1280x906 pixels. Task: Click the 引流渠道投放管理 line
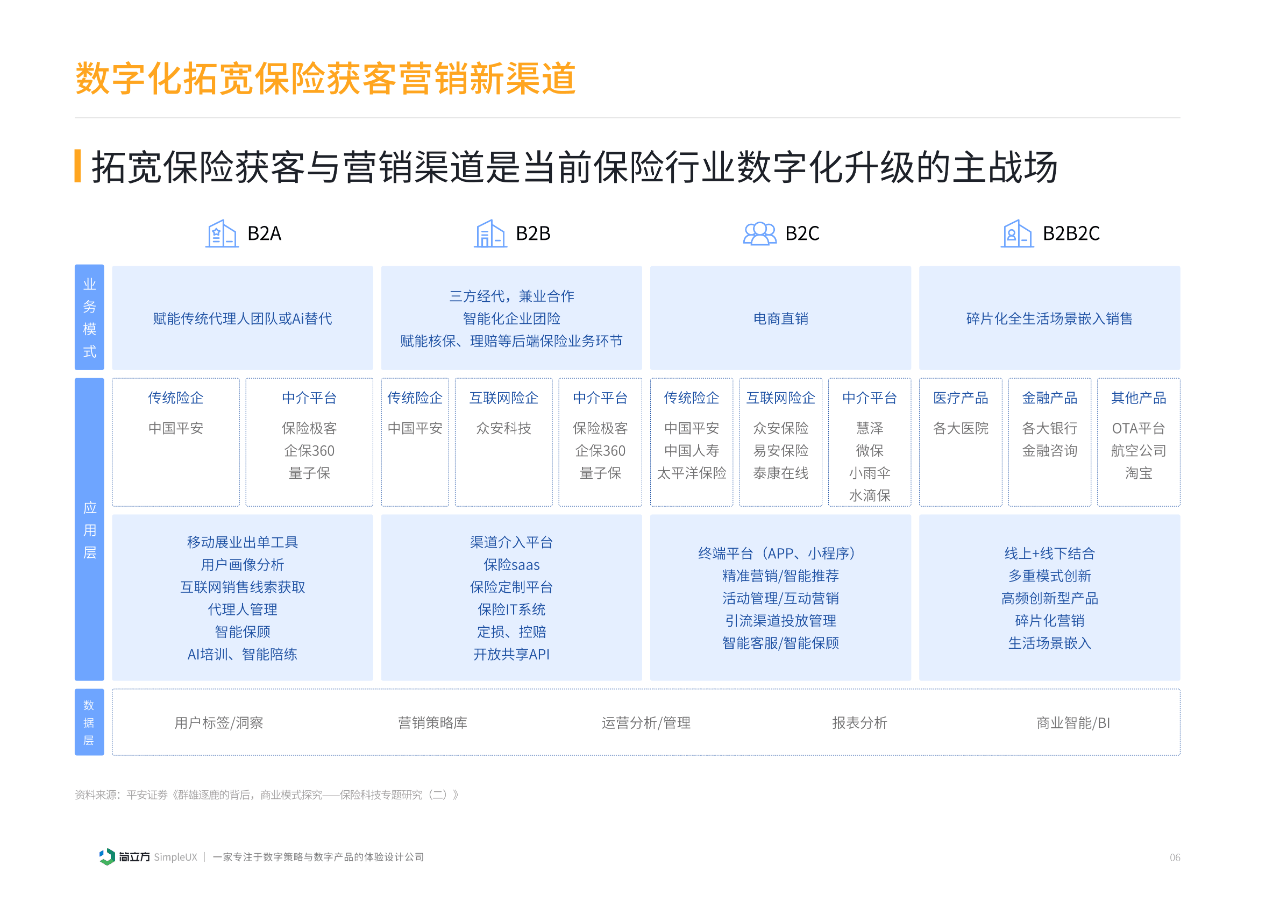[780, 620]
